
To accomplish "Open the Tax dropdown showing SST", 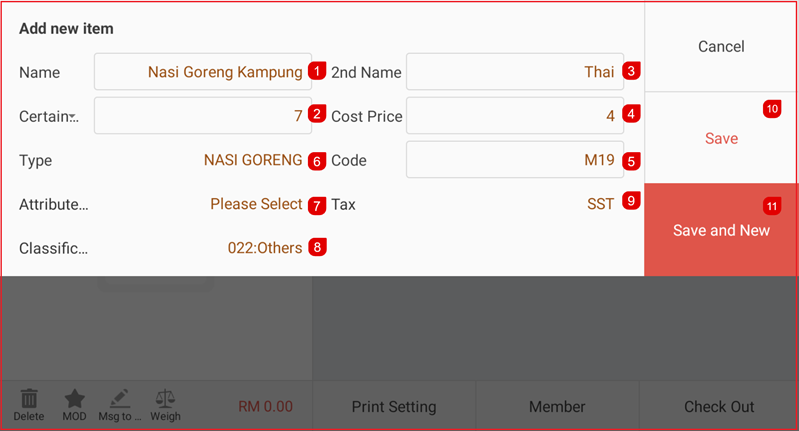I will (x=600, y=204).
